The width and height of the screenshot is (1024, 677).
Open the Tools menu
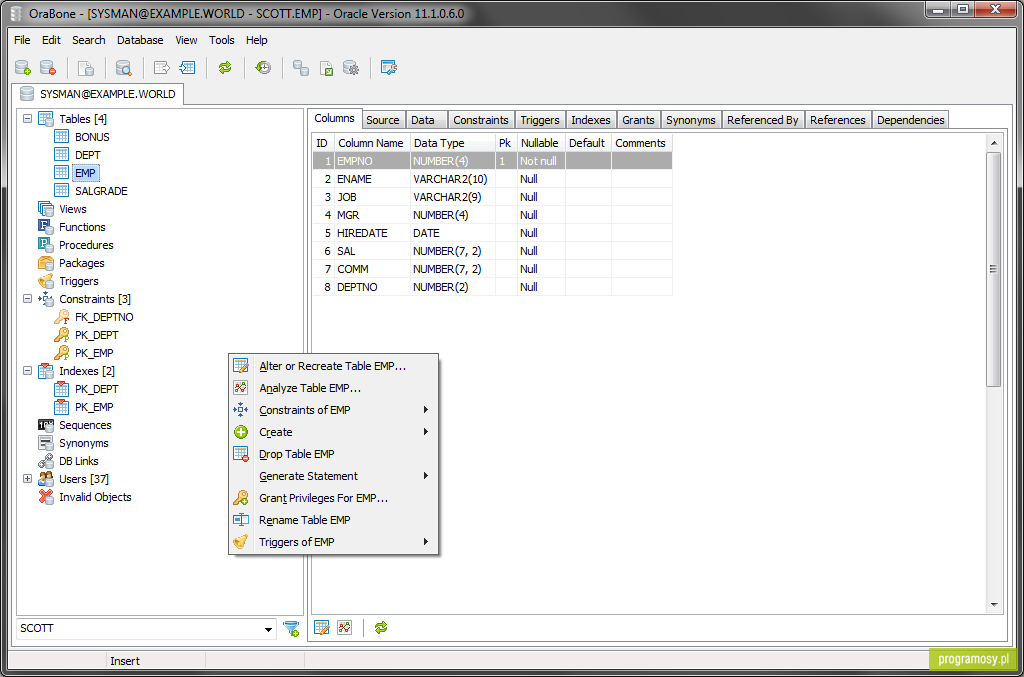pyautogui.click(x=221, y=40)
